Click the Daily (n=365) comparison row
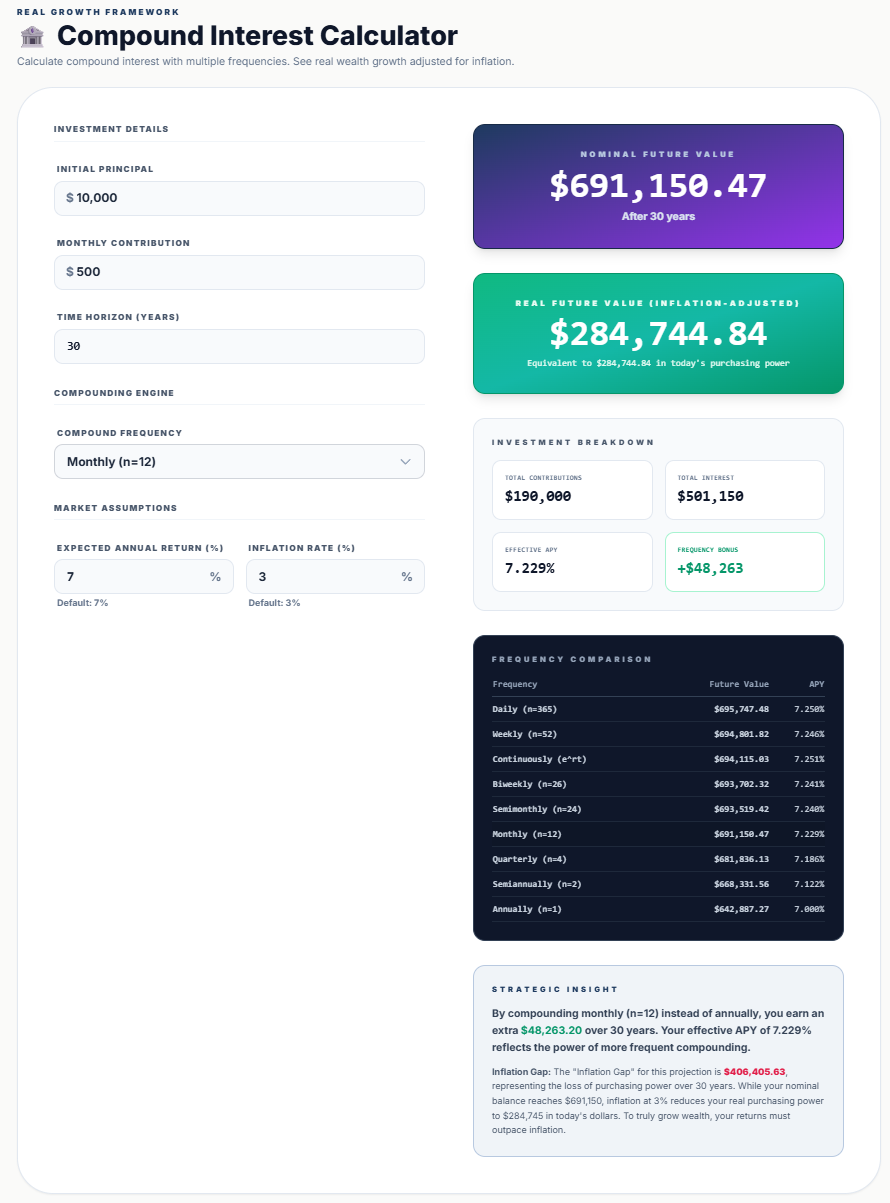Viewport: 890px width, 1203px height. pyautogui.click(x=658, y=709)
